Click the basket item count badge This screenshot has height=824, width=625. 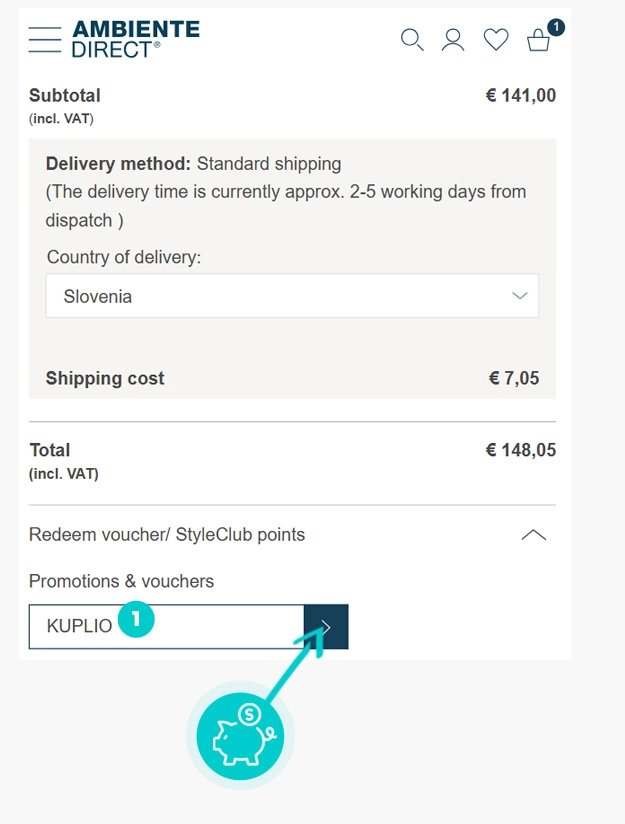(556, 27)
